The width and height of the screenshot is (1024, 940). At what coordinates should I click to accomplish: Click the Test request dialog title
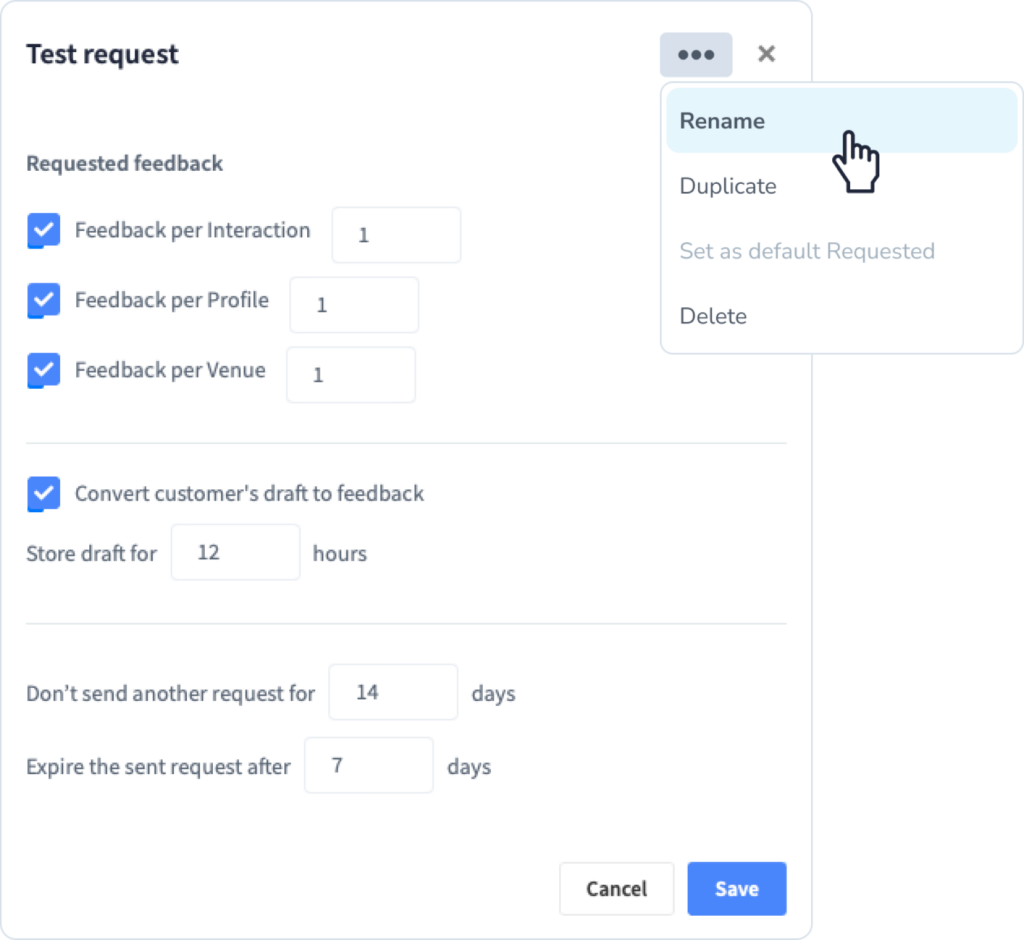pyautogui.click(x=102, y=55)
